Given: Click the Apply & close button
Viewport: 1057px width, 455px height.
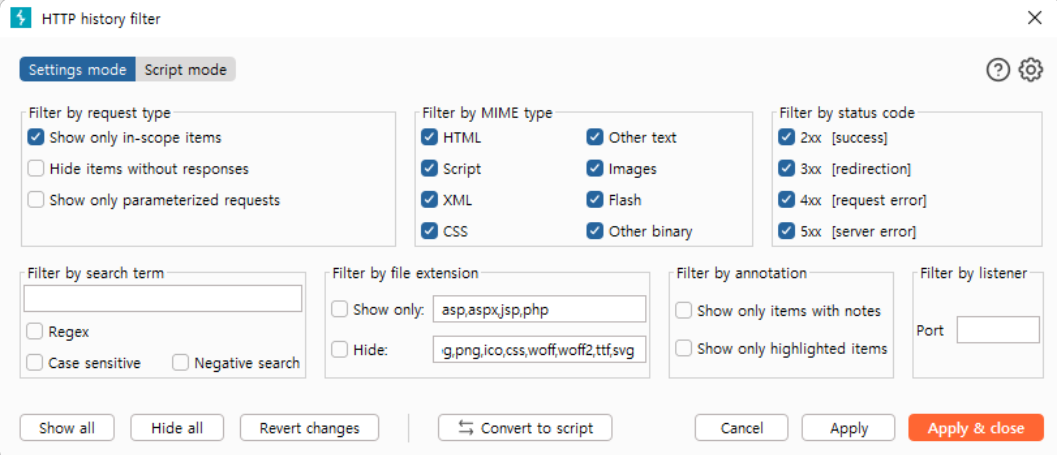Looking at the screenshot, I should tap(975, 428).
